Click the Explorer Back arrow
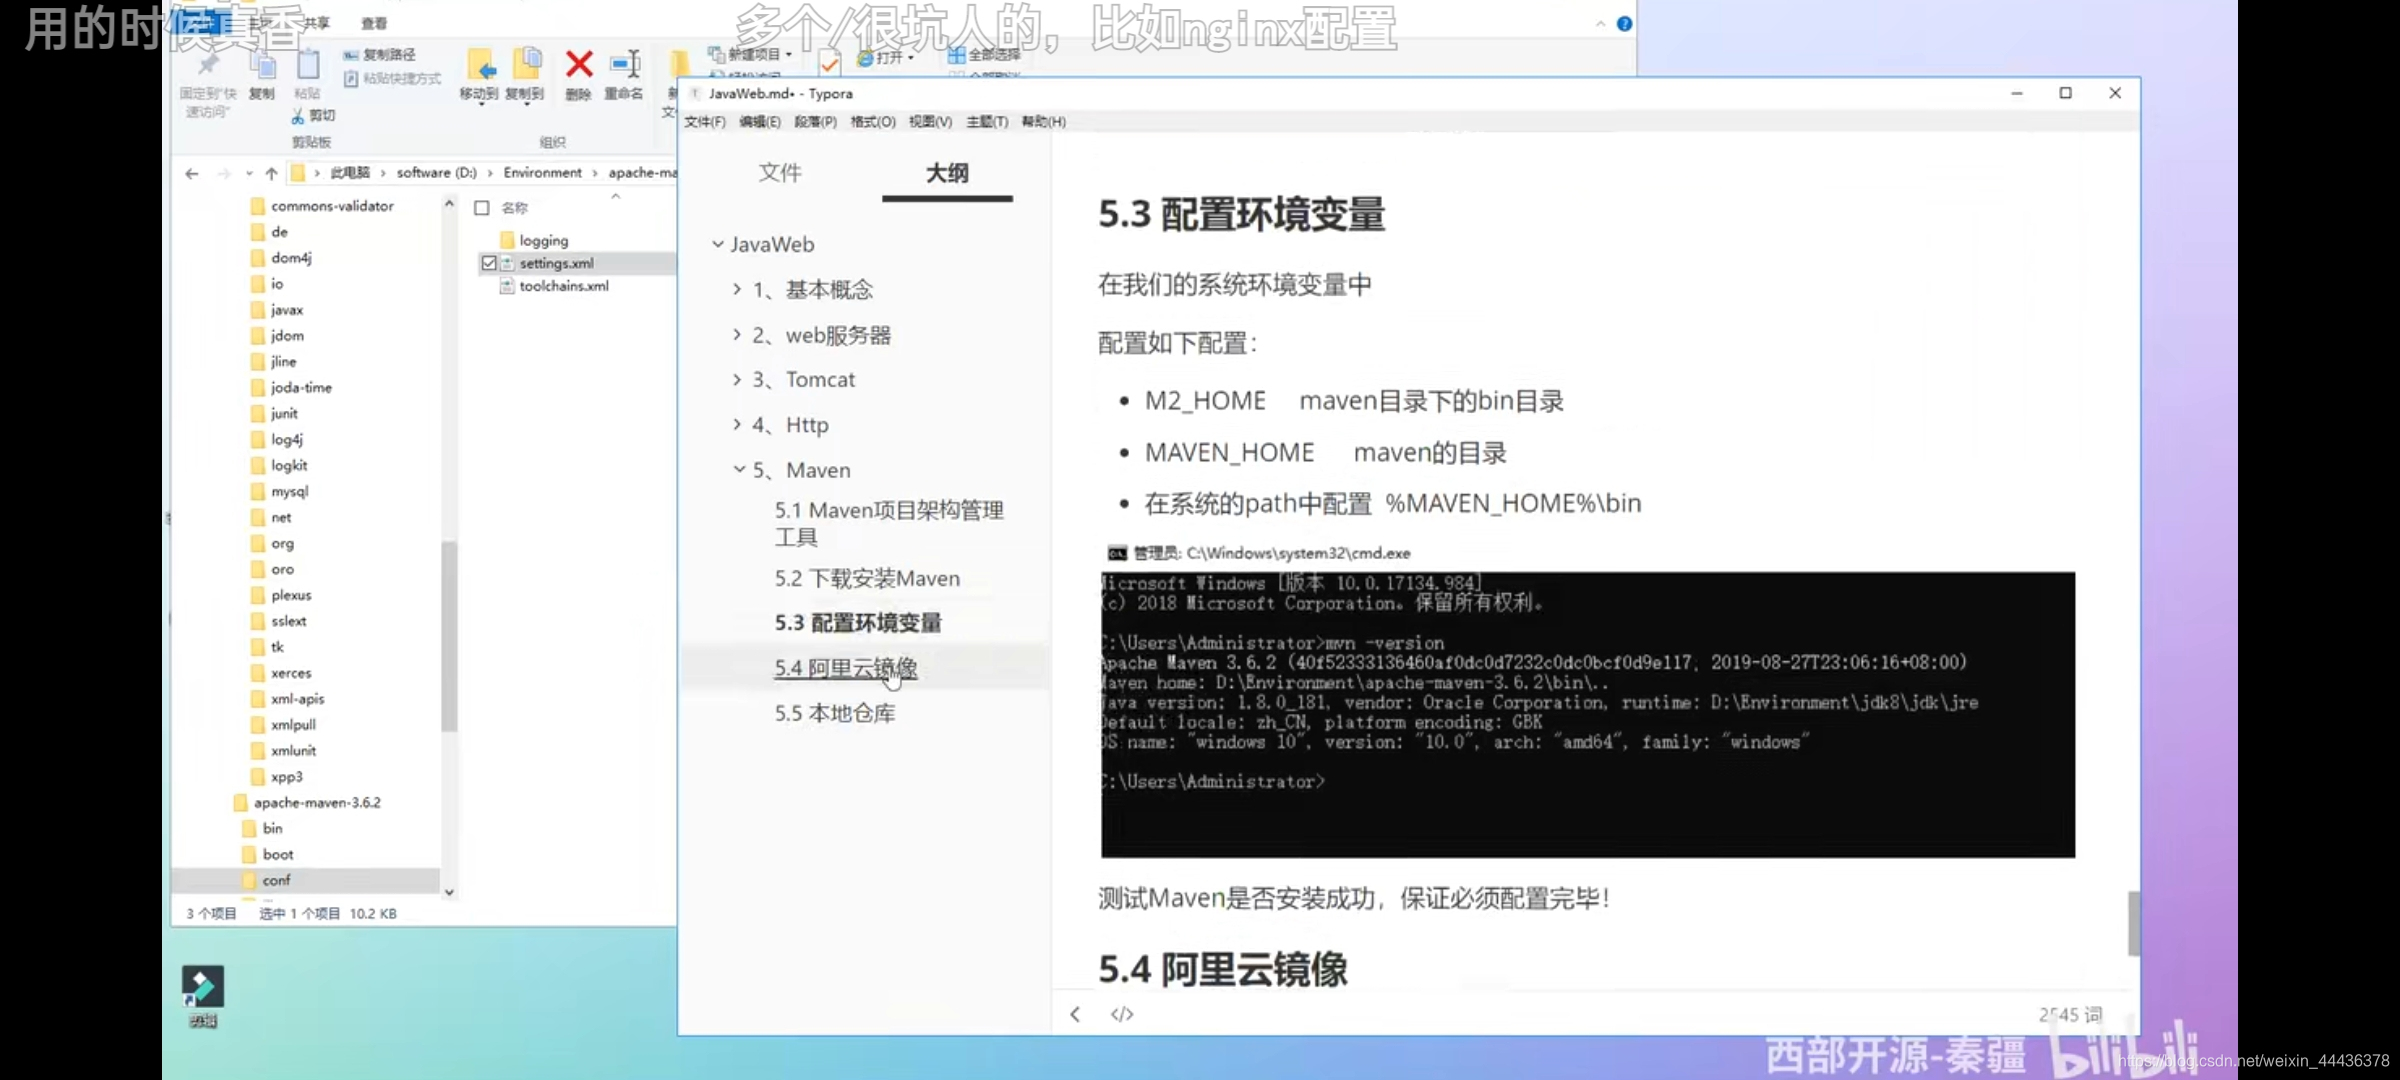This screenshot has height=1080, width=2400. 192,174
